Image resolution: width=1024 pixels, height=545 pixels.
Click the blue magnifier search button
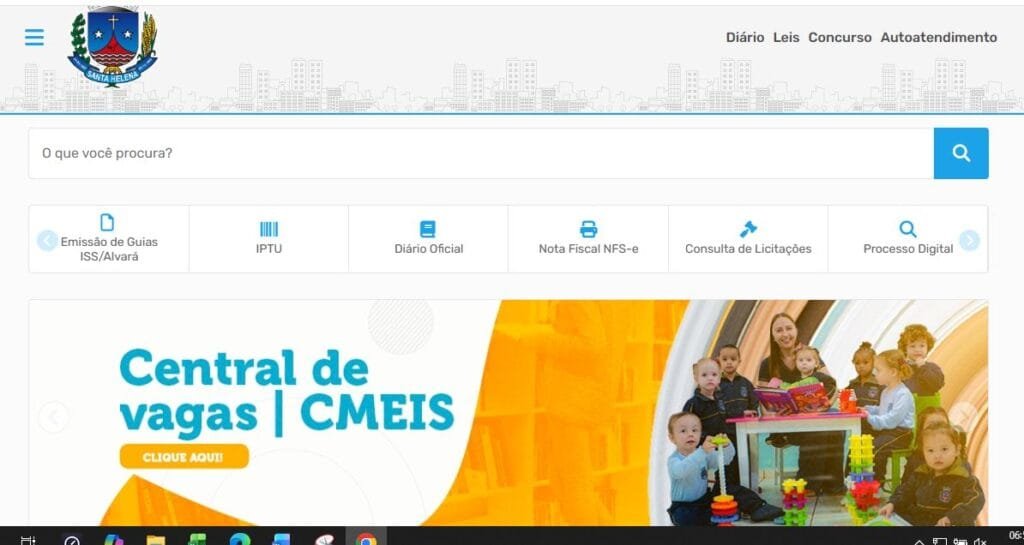click(960, 153)
